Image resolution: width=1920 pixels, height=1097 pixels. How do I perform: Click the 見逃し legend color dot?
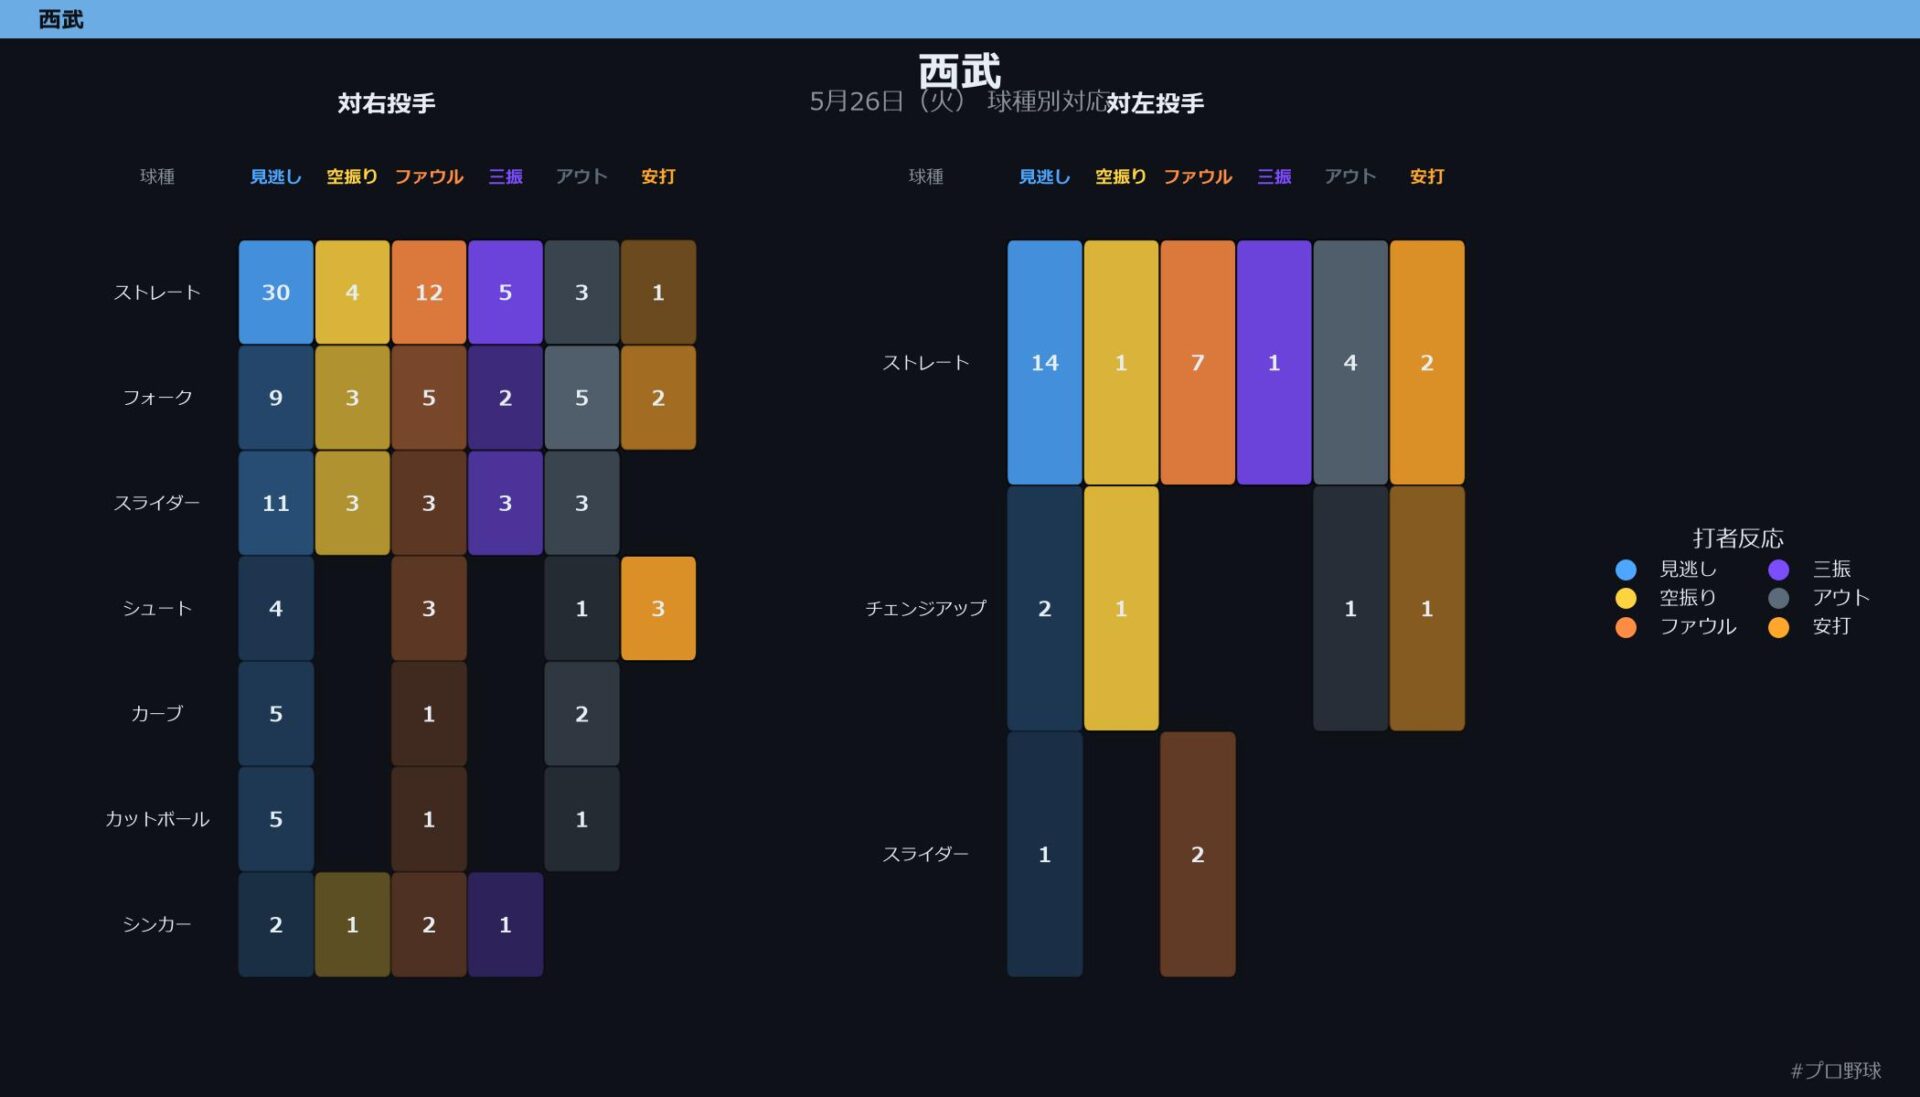coord(1625,569)
